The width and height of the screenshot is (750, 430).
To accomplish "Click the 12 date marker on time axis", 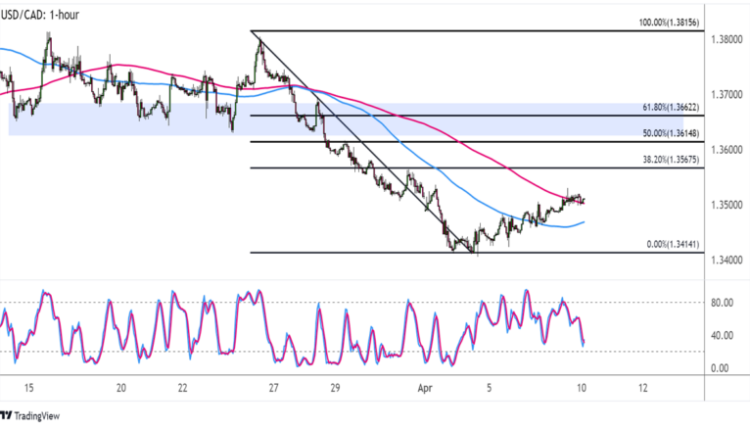I will pyautogui.click(x=642, y=387).
